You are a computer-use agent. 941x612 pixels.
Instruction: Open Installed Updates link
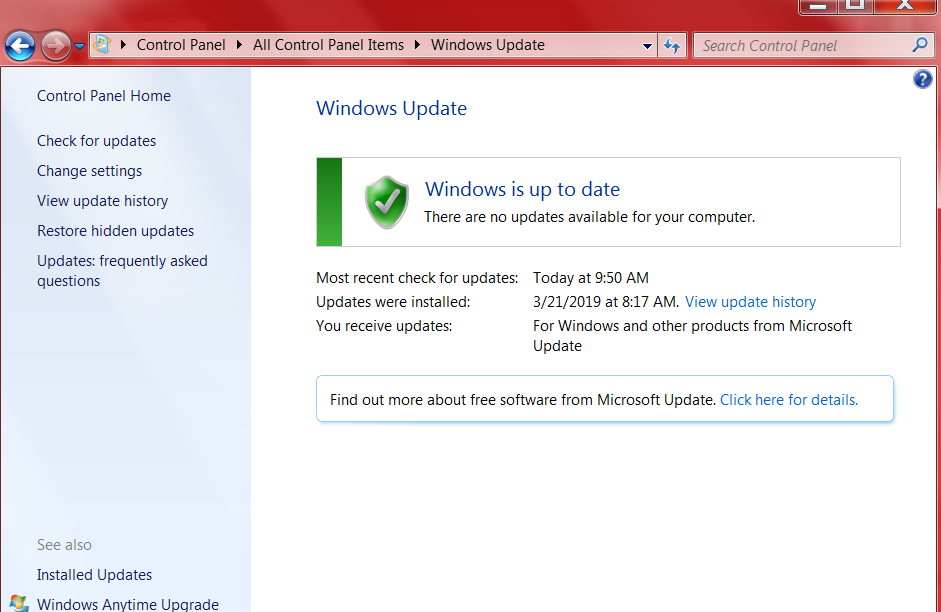coord(94,575)
